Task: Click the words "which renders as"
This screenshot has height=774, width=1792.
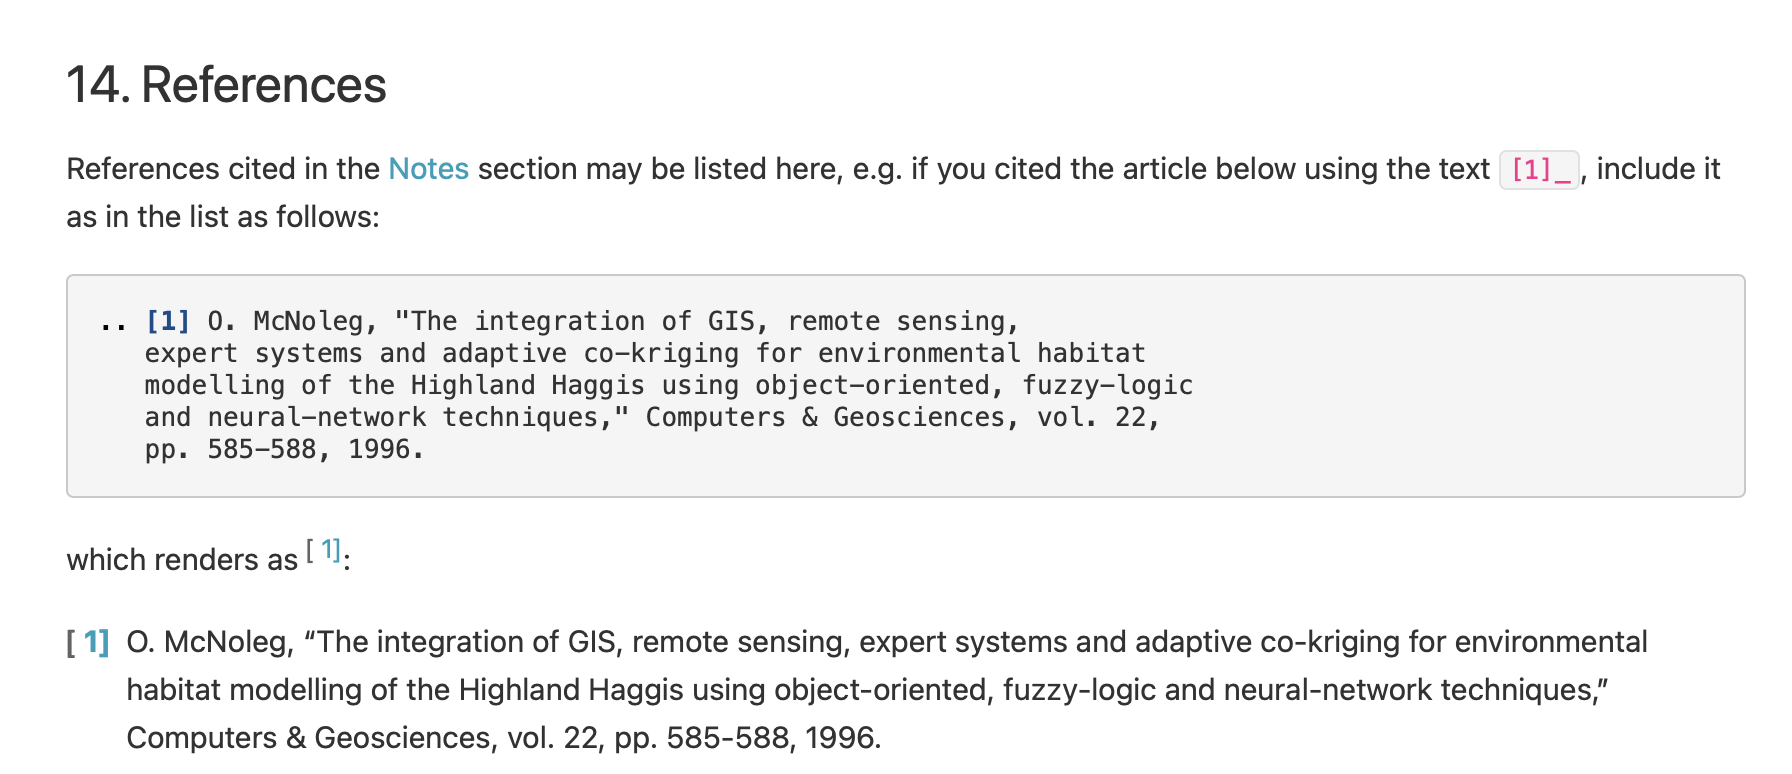Action: click(182, 560)
